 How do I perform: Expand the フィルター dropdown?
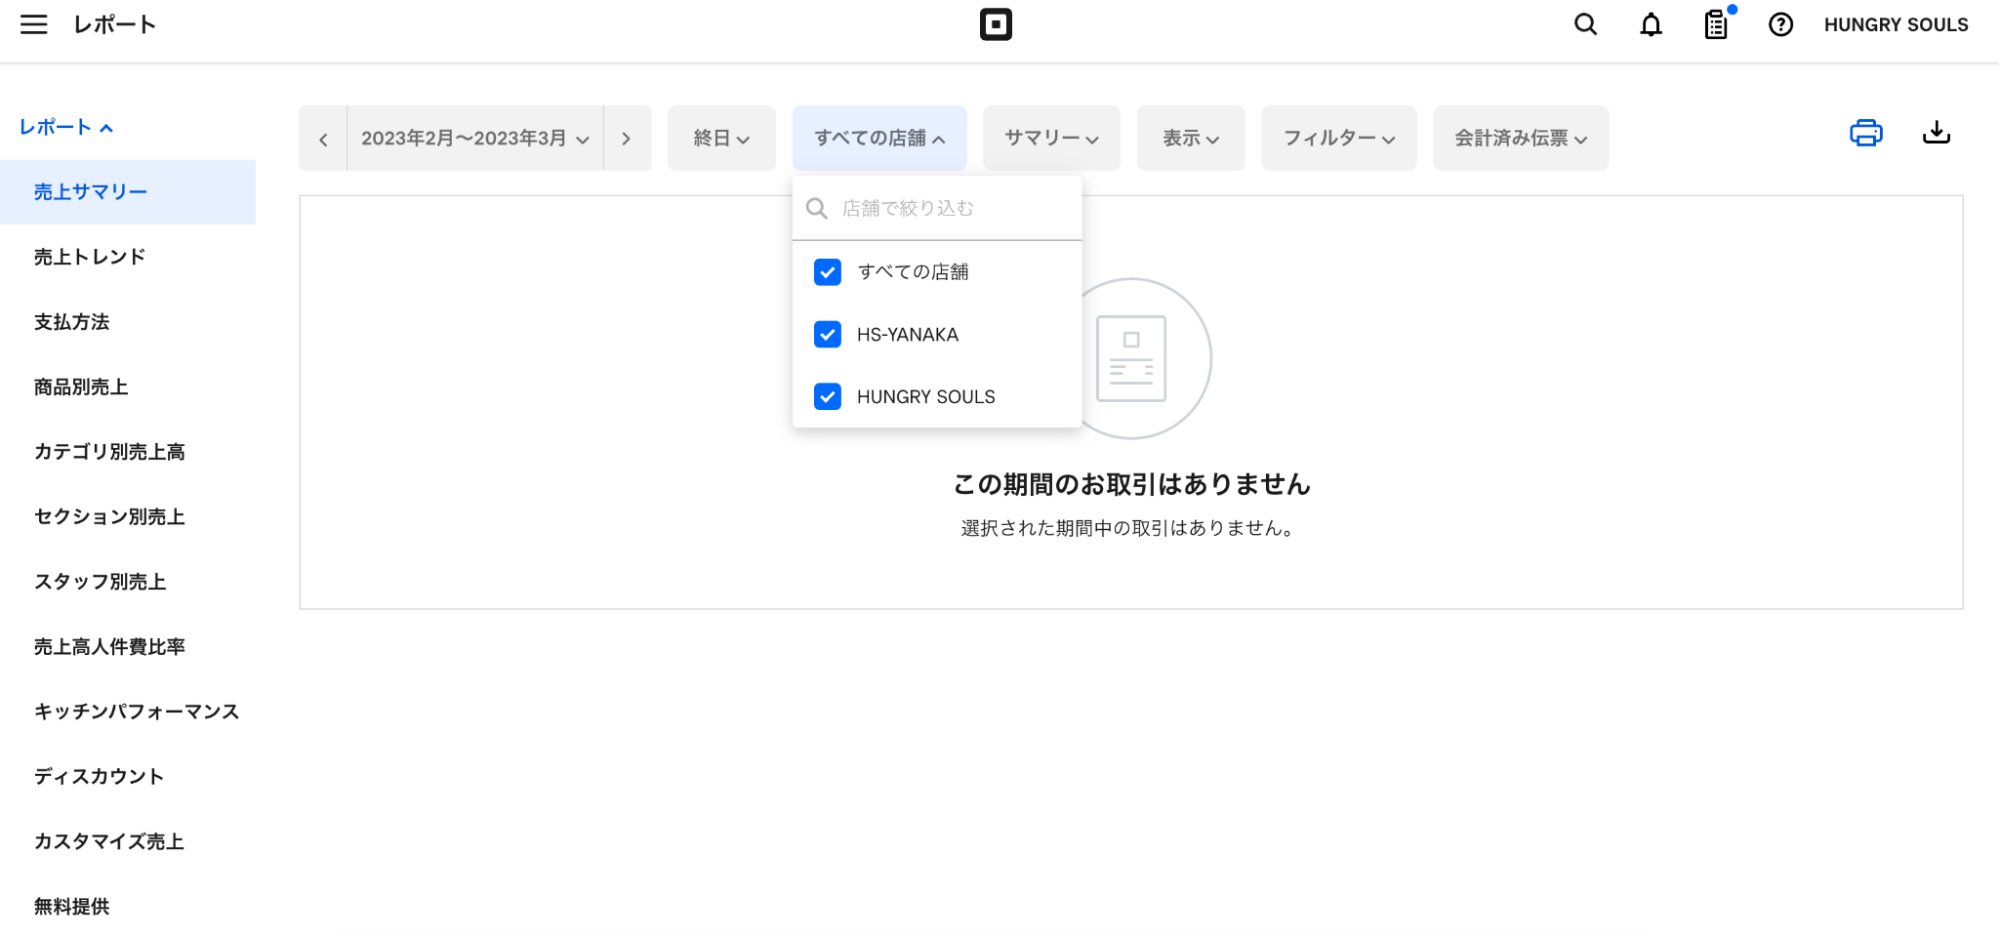(1338, 138)
